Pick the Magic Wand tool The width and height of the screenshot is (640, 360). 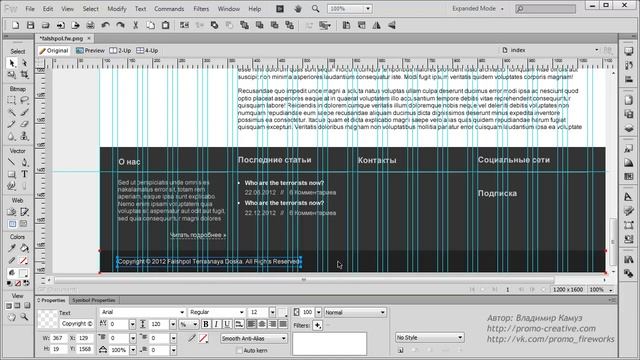coord(11,112)
